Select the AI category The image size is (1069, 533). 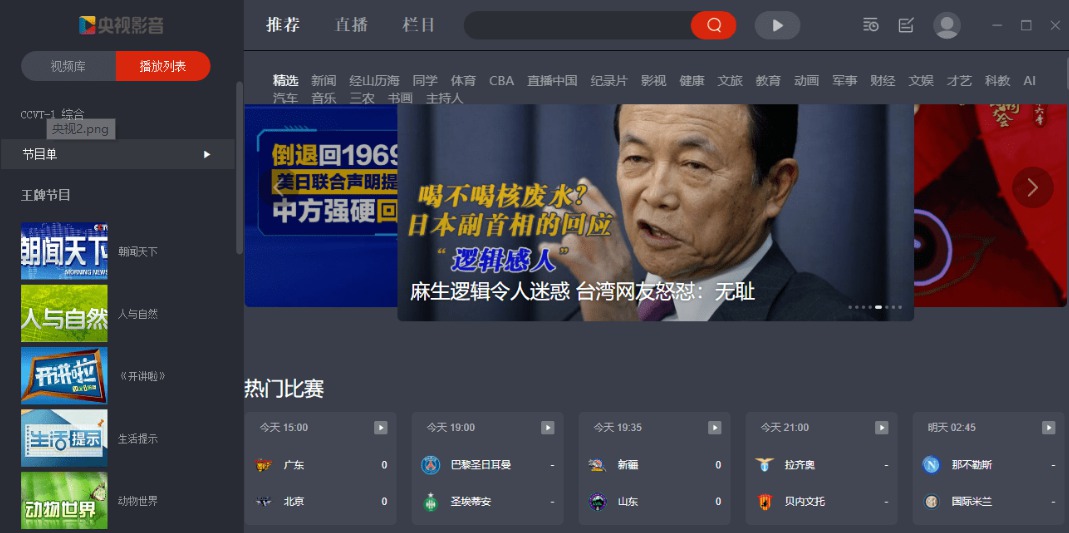coord(1029,80)
